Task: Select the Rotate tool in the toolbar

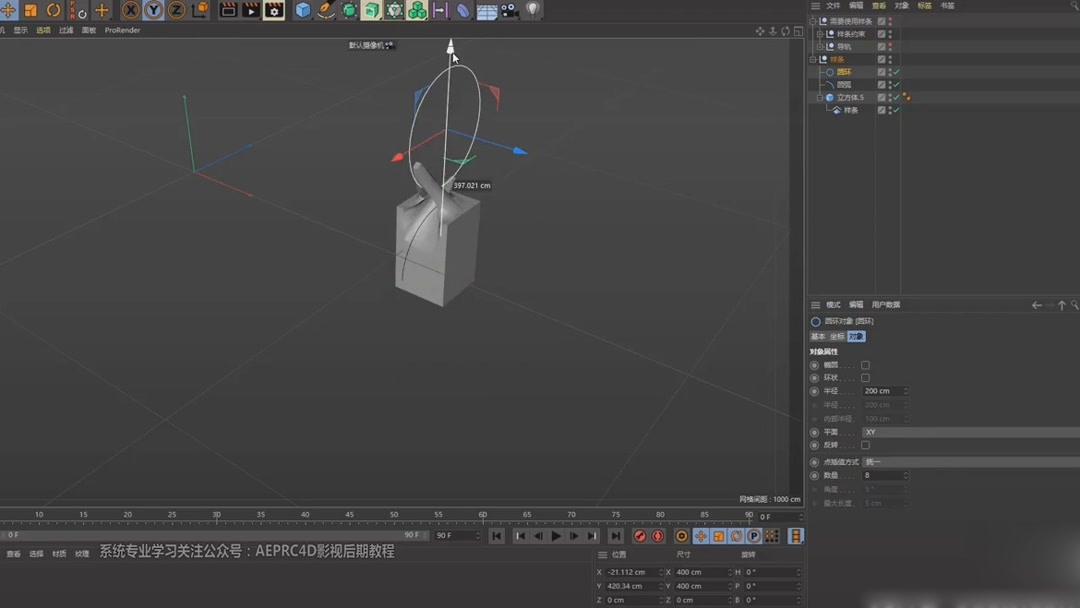Action: [52, 10]
